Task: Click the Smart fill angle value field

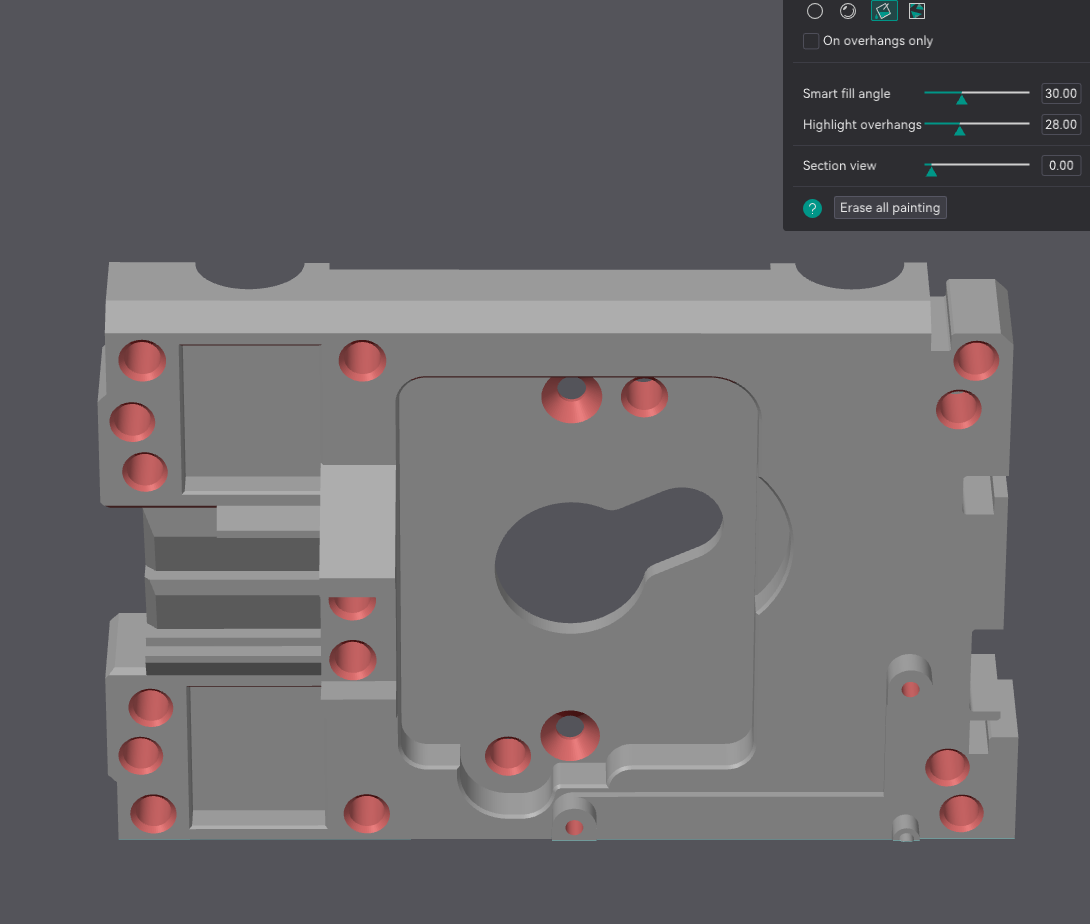Action: click(1060, 93)
